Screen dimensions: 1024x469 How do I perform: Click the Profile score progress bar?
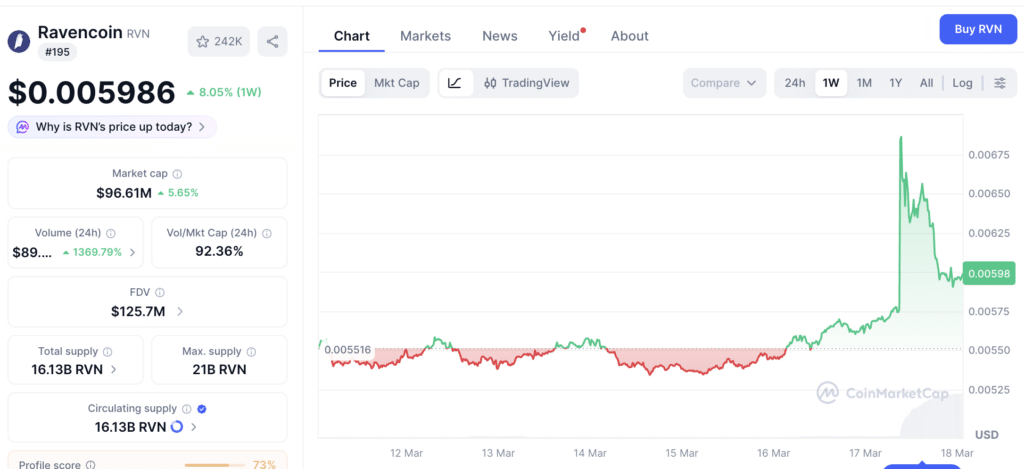point(215,465)
